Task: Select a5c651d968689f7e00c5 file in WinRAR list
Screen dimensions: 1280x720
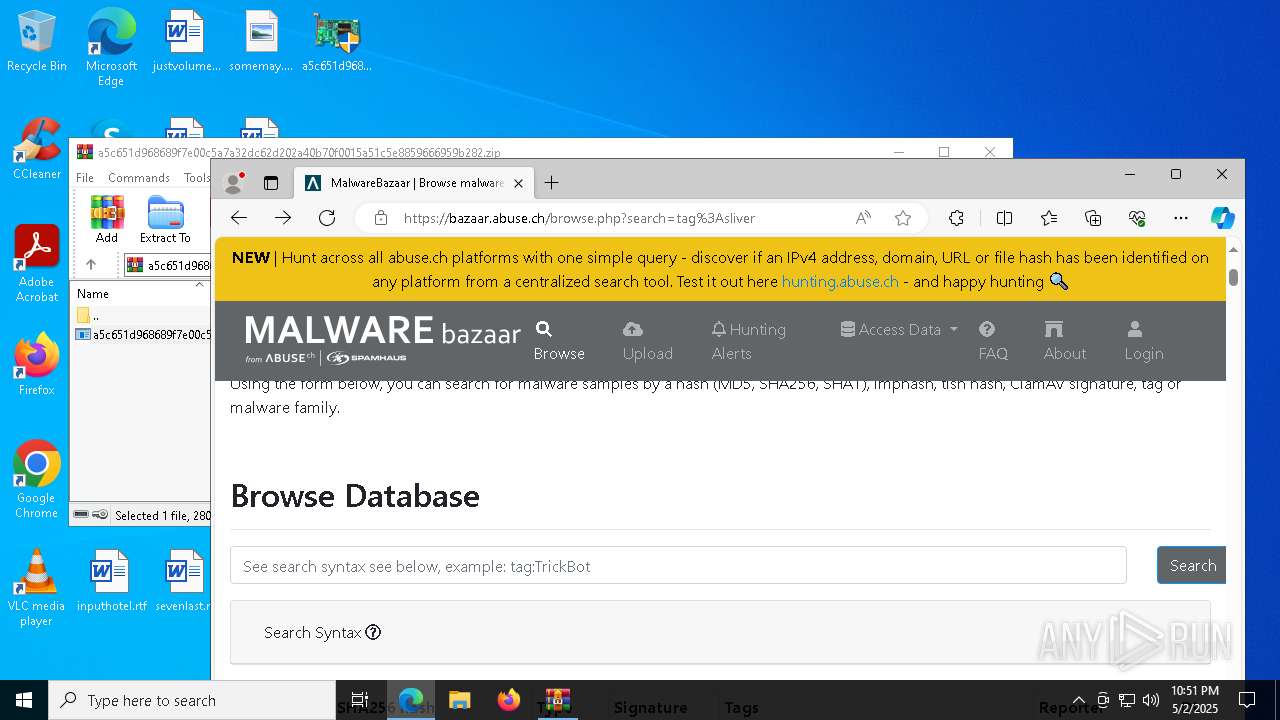Action: [x=142, y=335]
